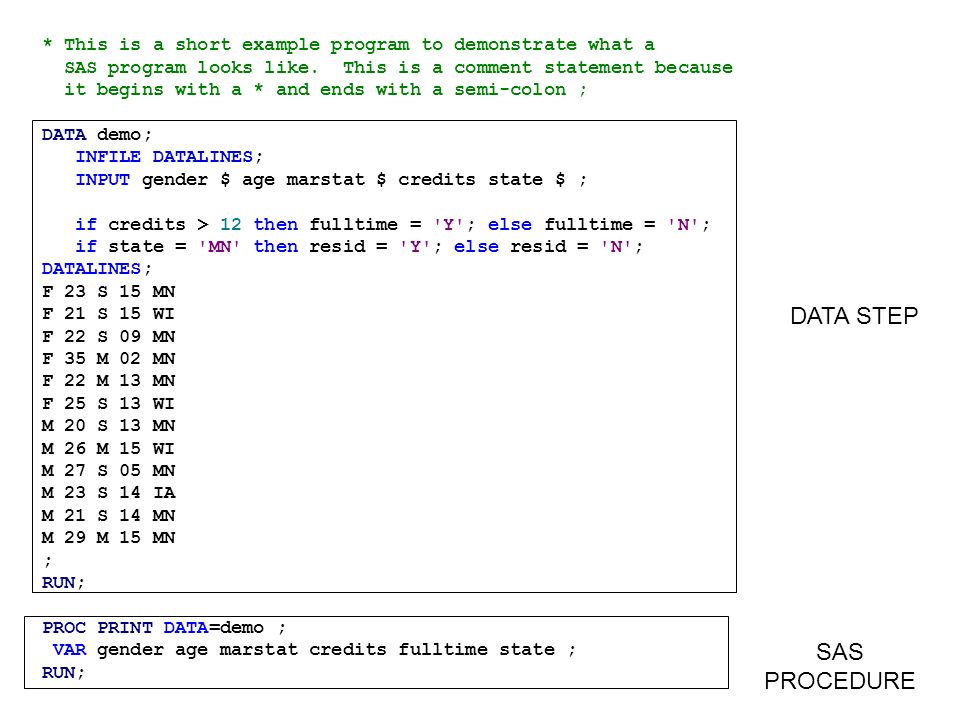Select data row 'M 23 S 14 IA'

coord(108,493)
